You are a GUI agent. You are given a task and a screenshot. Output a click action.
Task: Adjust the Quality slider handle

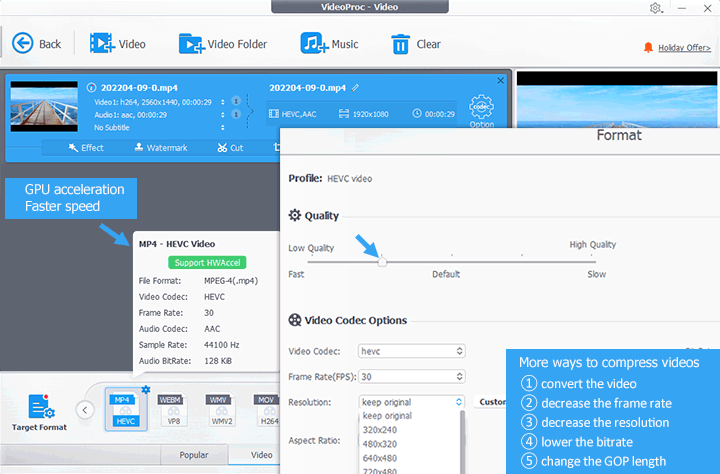pyautogui.click(x=382, y=262)
